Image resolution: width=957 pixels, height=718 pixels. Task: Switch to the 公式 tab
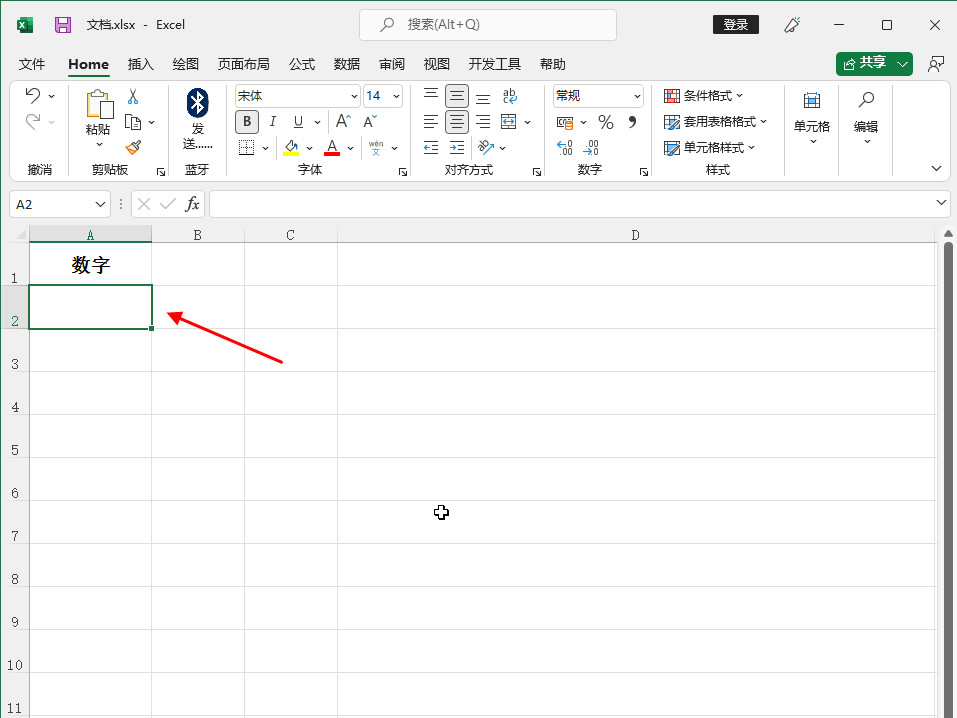[302, 64]
